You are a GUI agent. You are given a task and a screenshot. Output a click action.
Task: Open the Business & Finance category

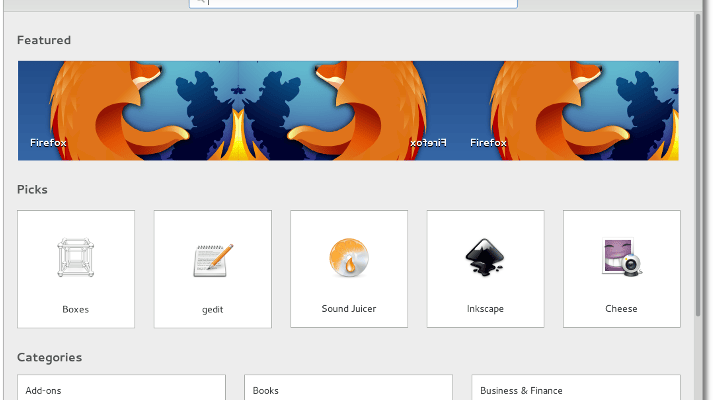pos(576,388)
